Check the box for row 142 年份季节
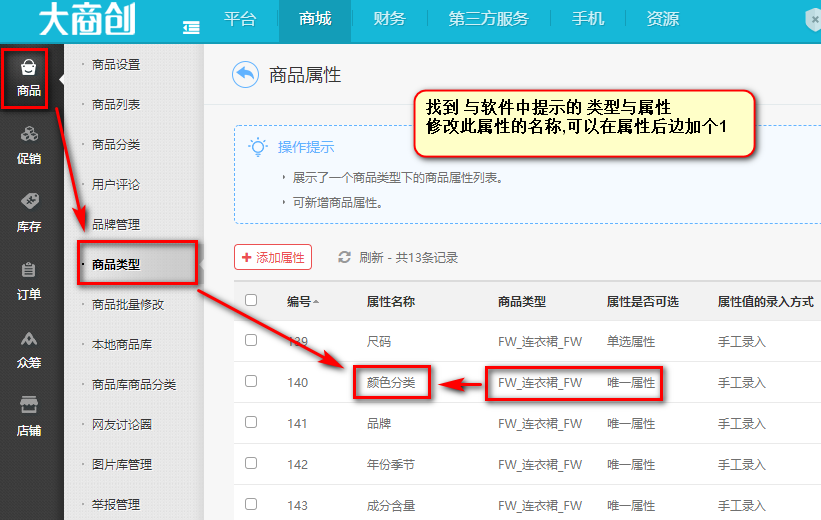 [251, 463]
